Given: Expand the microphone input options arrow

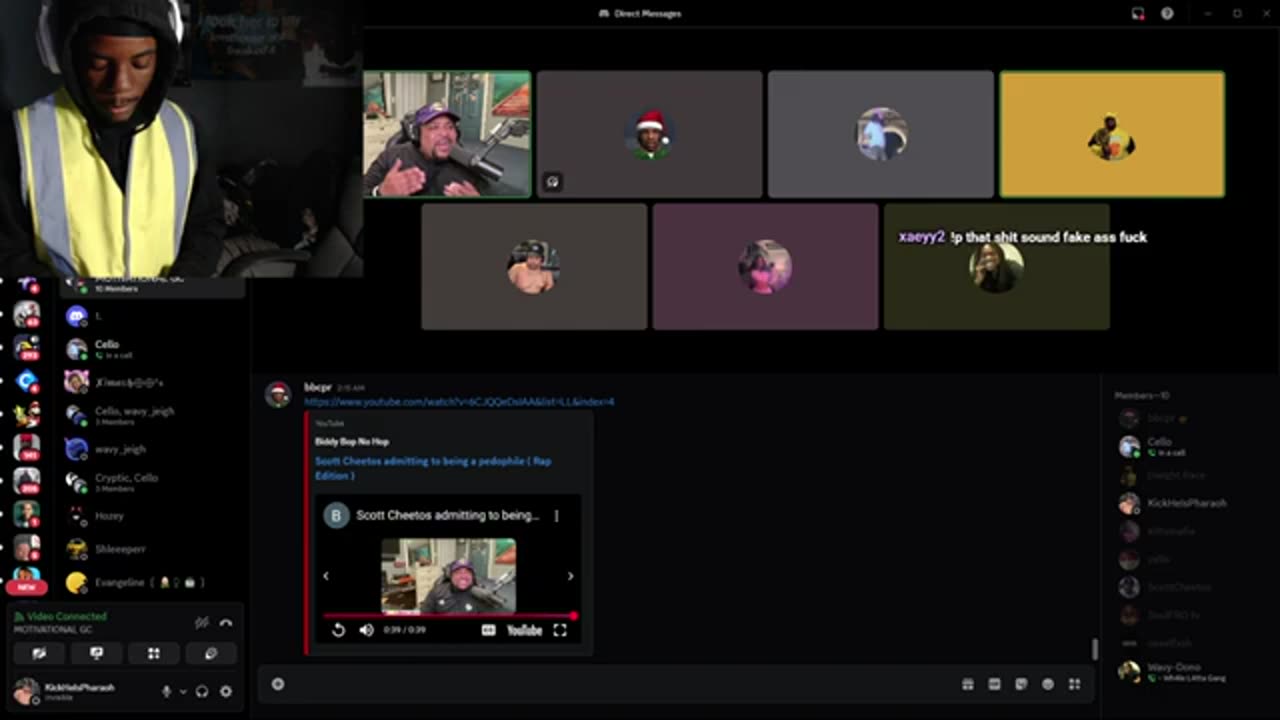Looking at the screenshot, I should coord(182,692).
